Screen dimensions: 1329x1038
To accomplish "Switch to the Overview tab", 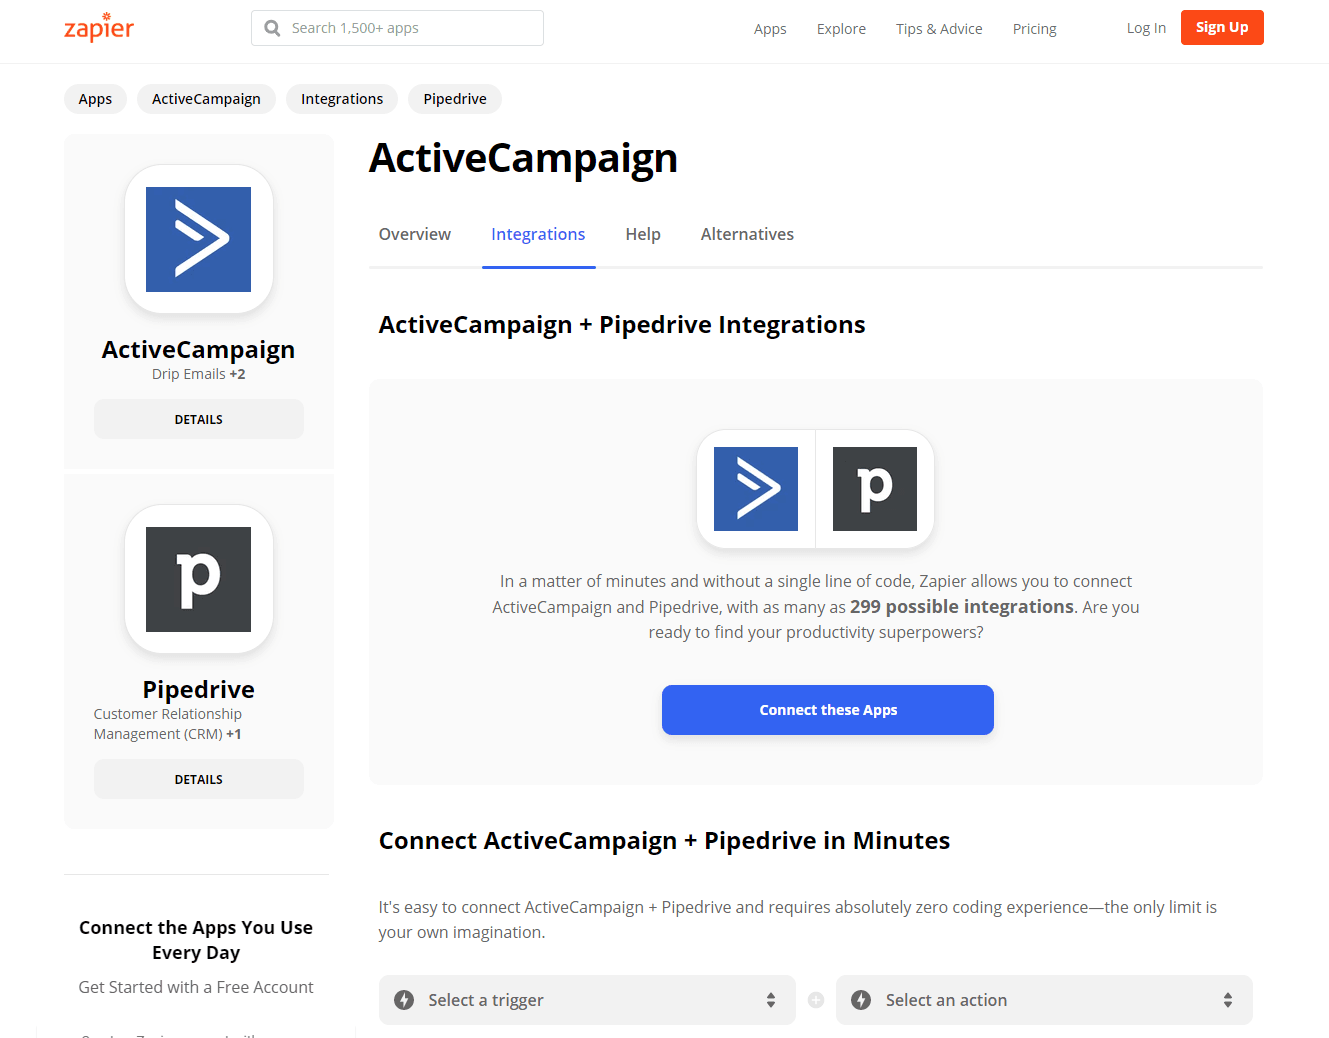I will tap(415, 234).
